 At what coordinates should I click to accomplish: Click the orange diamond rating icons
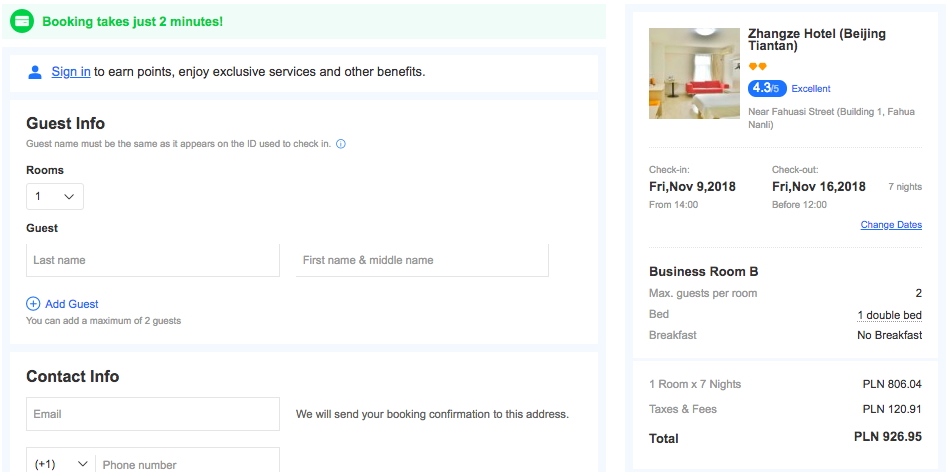click(758, 66)
